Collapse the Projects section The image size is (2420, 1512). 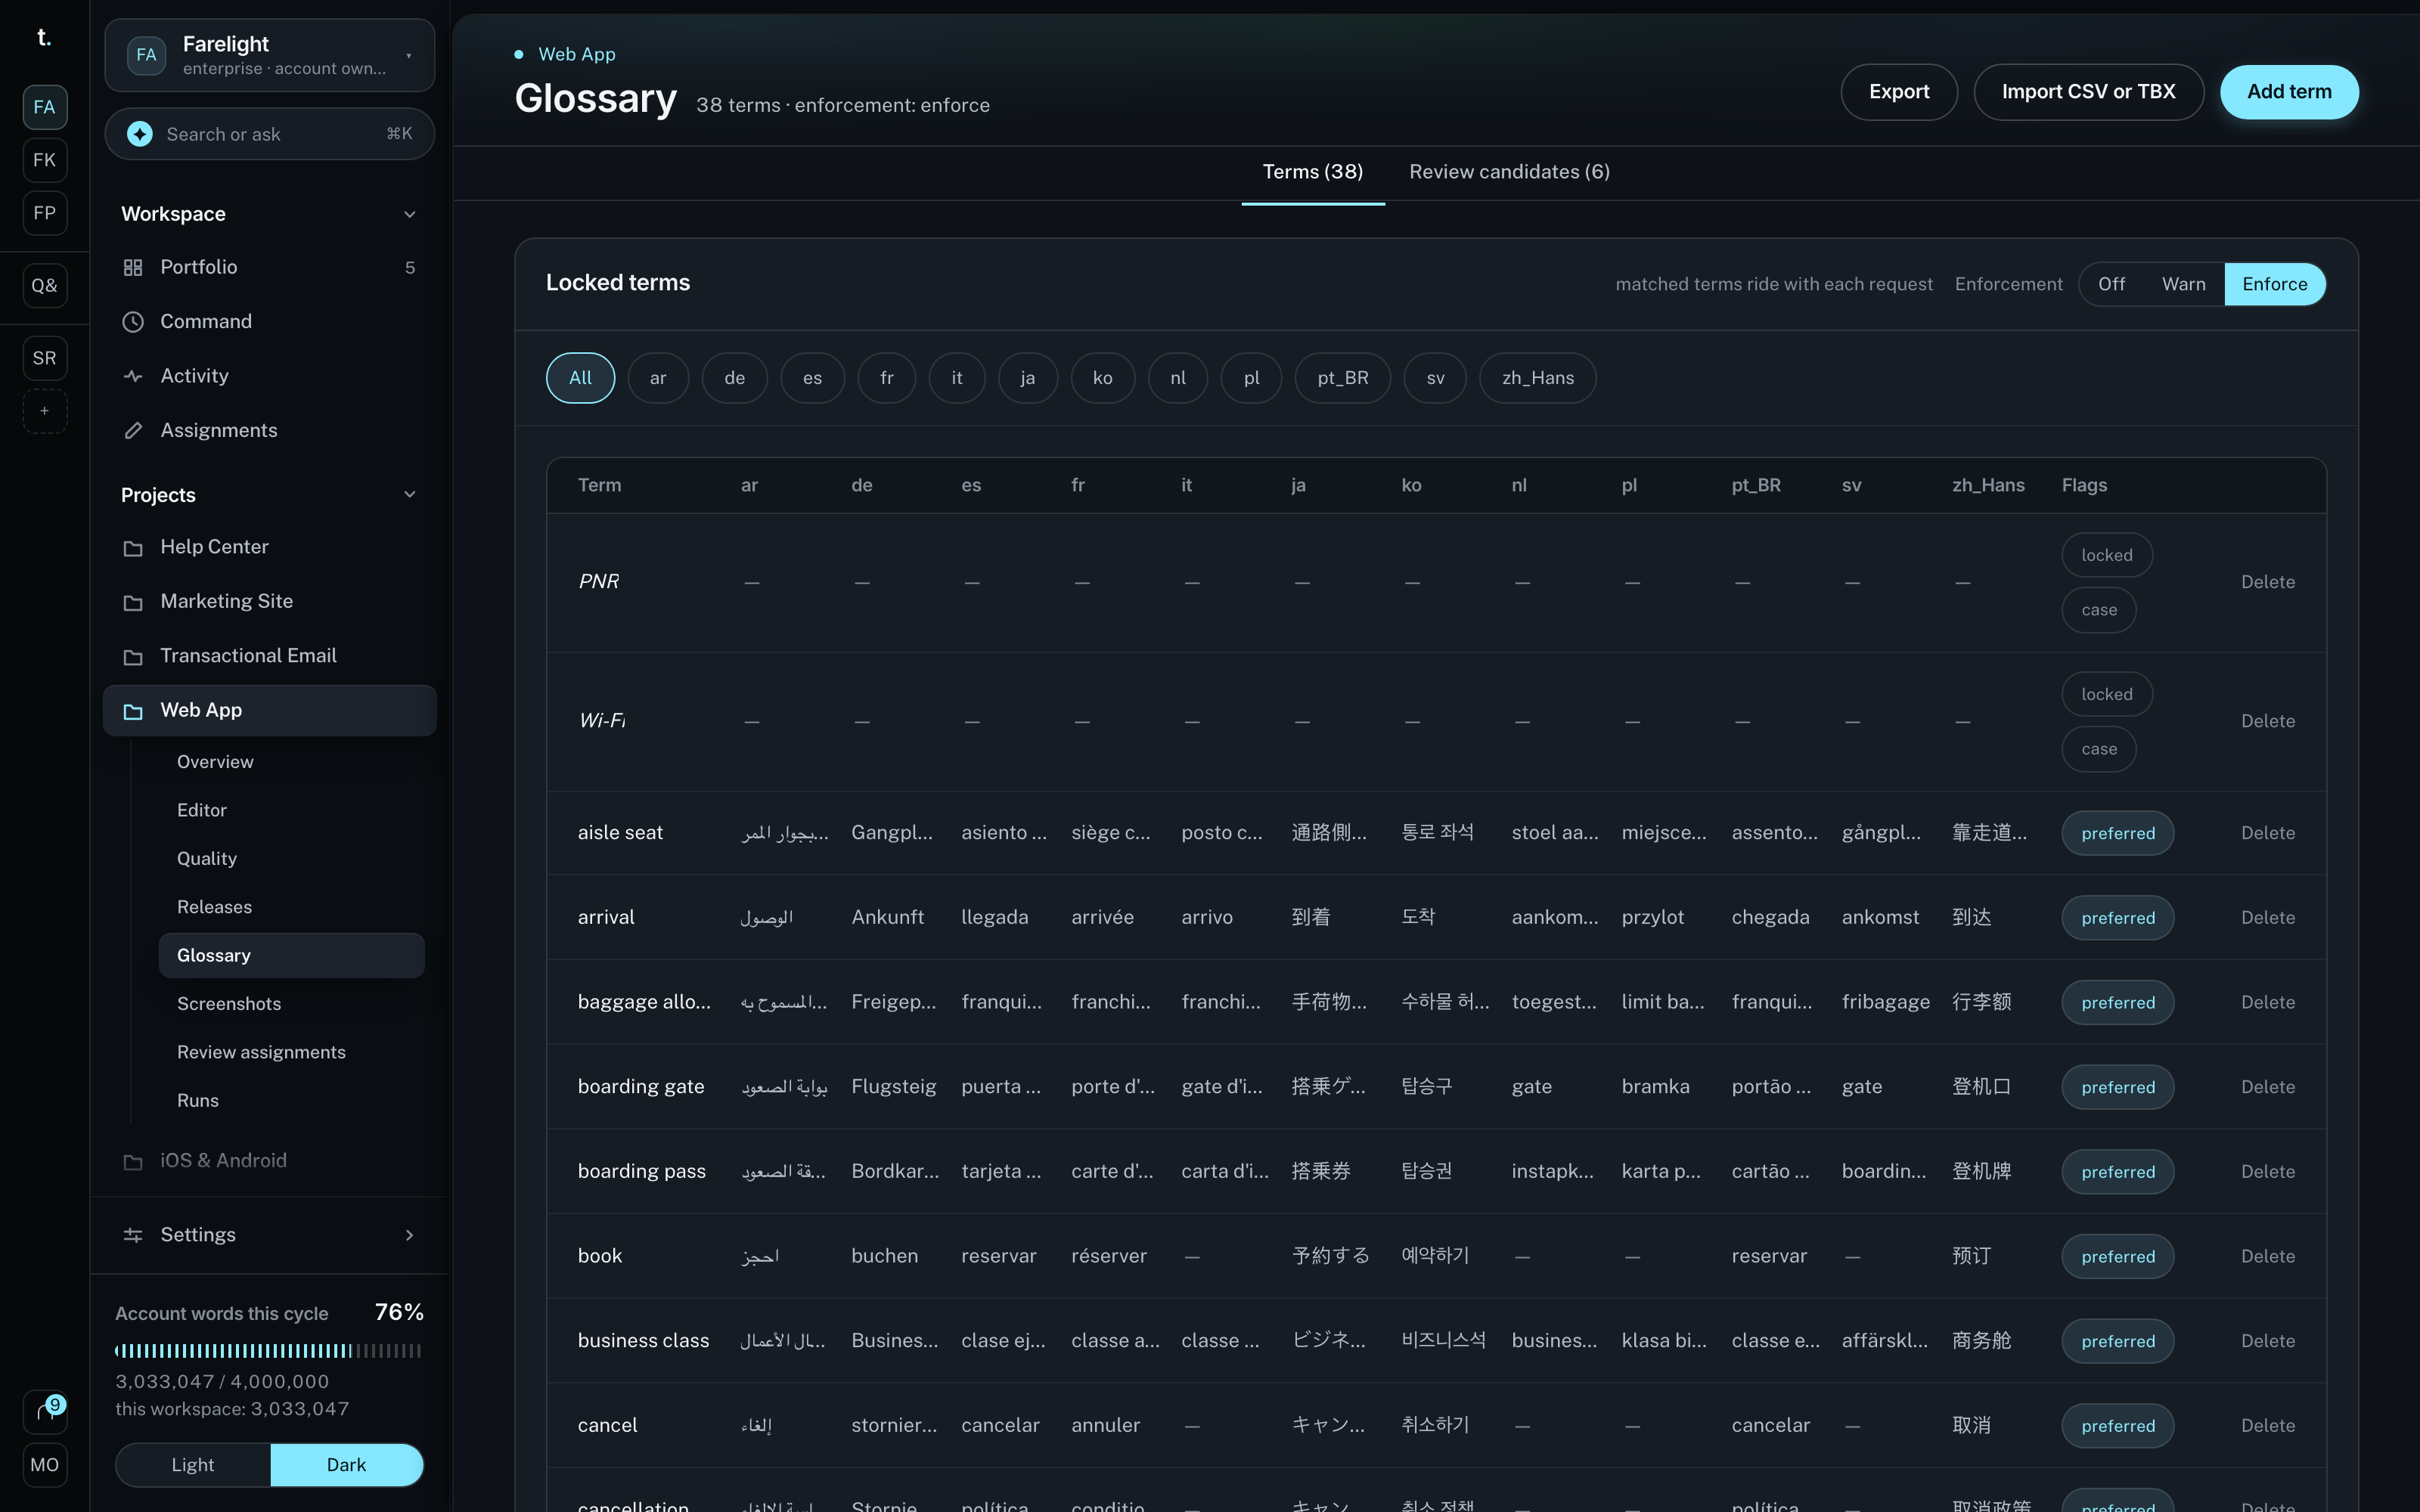point(409,495)
